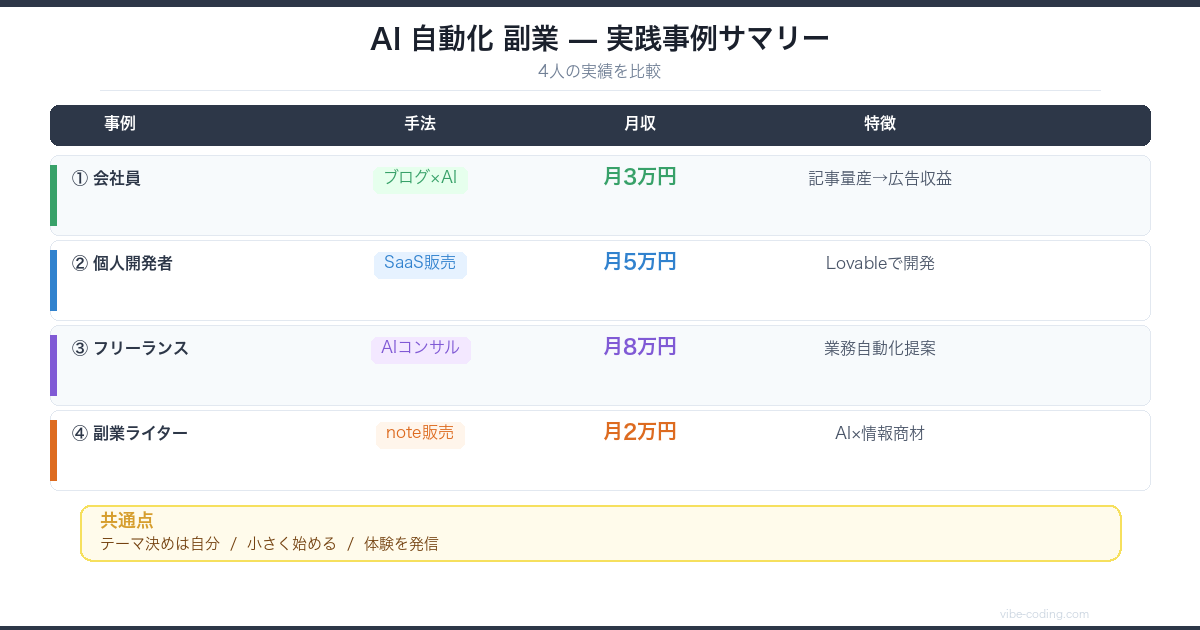The width and height of the screenshot is (1200, 630).
Task: Select the ブログ×AI method badge
Action: pos(420,178)
